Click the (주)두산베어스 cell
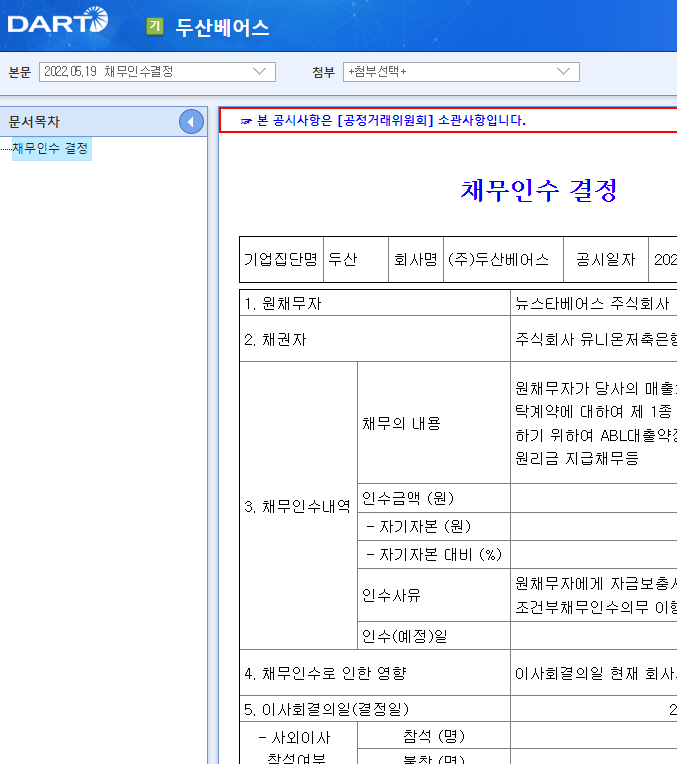The image size is (677, 764). (x=503, y=259)
